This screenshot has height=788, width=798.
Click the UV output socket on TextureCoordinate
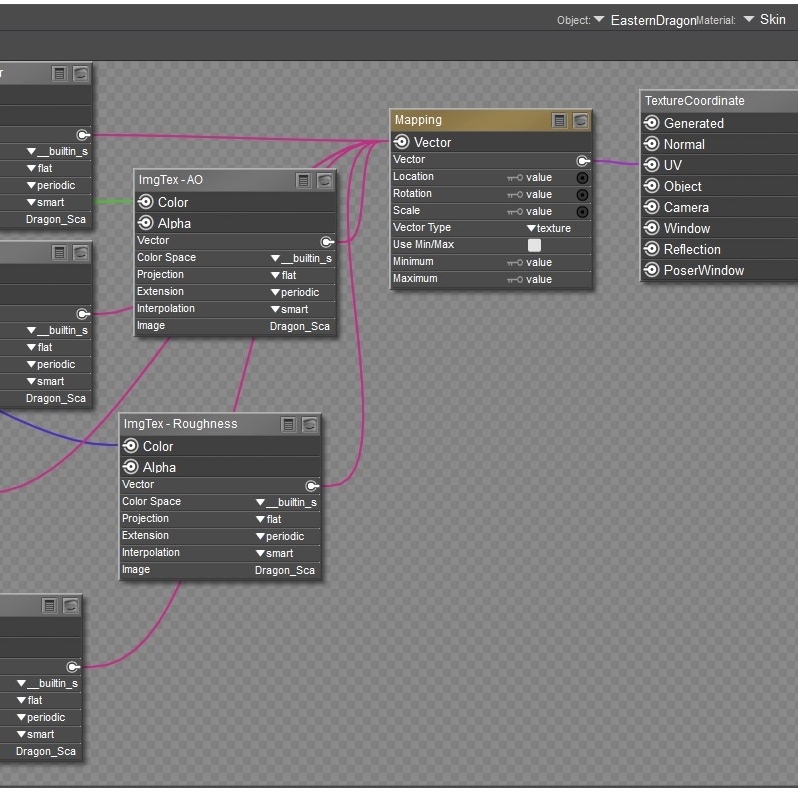pyautogui.click(x=652, y=165)
